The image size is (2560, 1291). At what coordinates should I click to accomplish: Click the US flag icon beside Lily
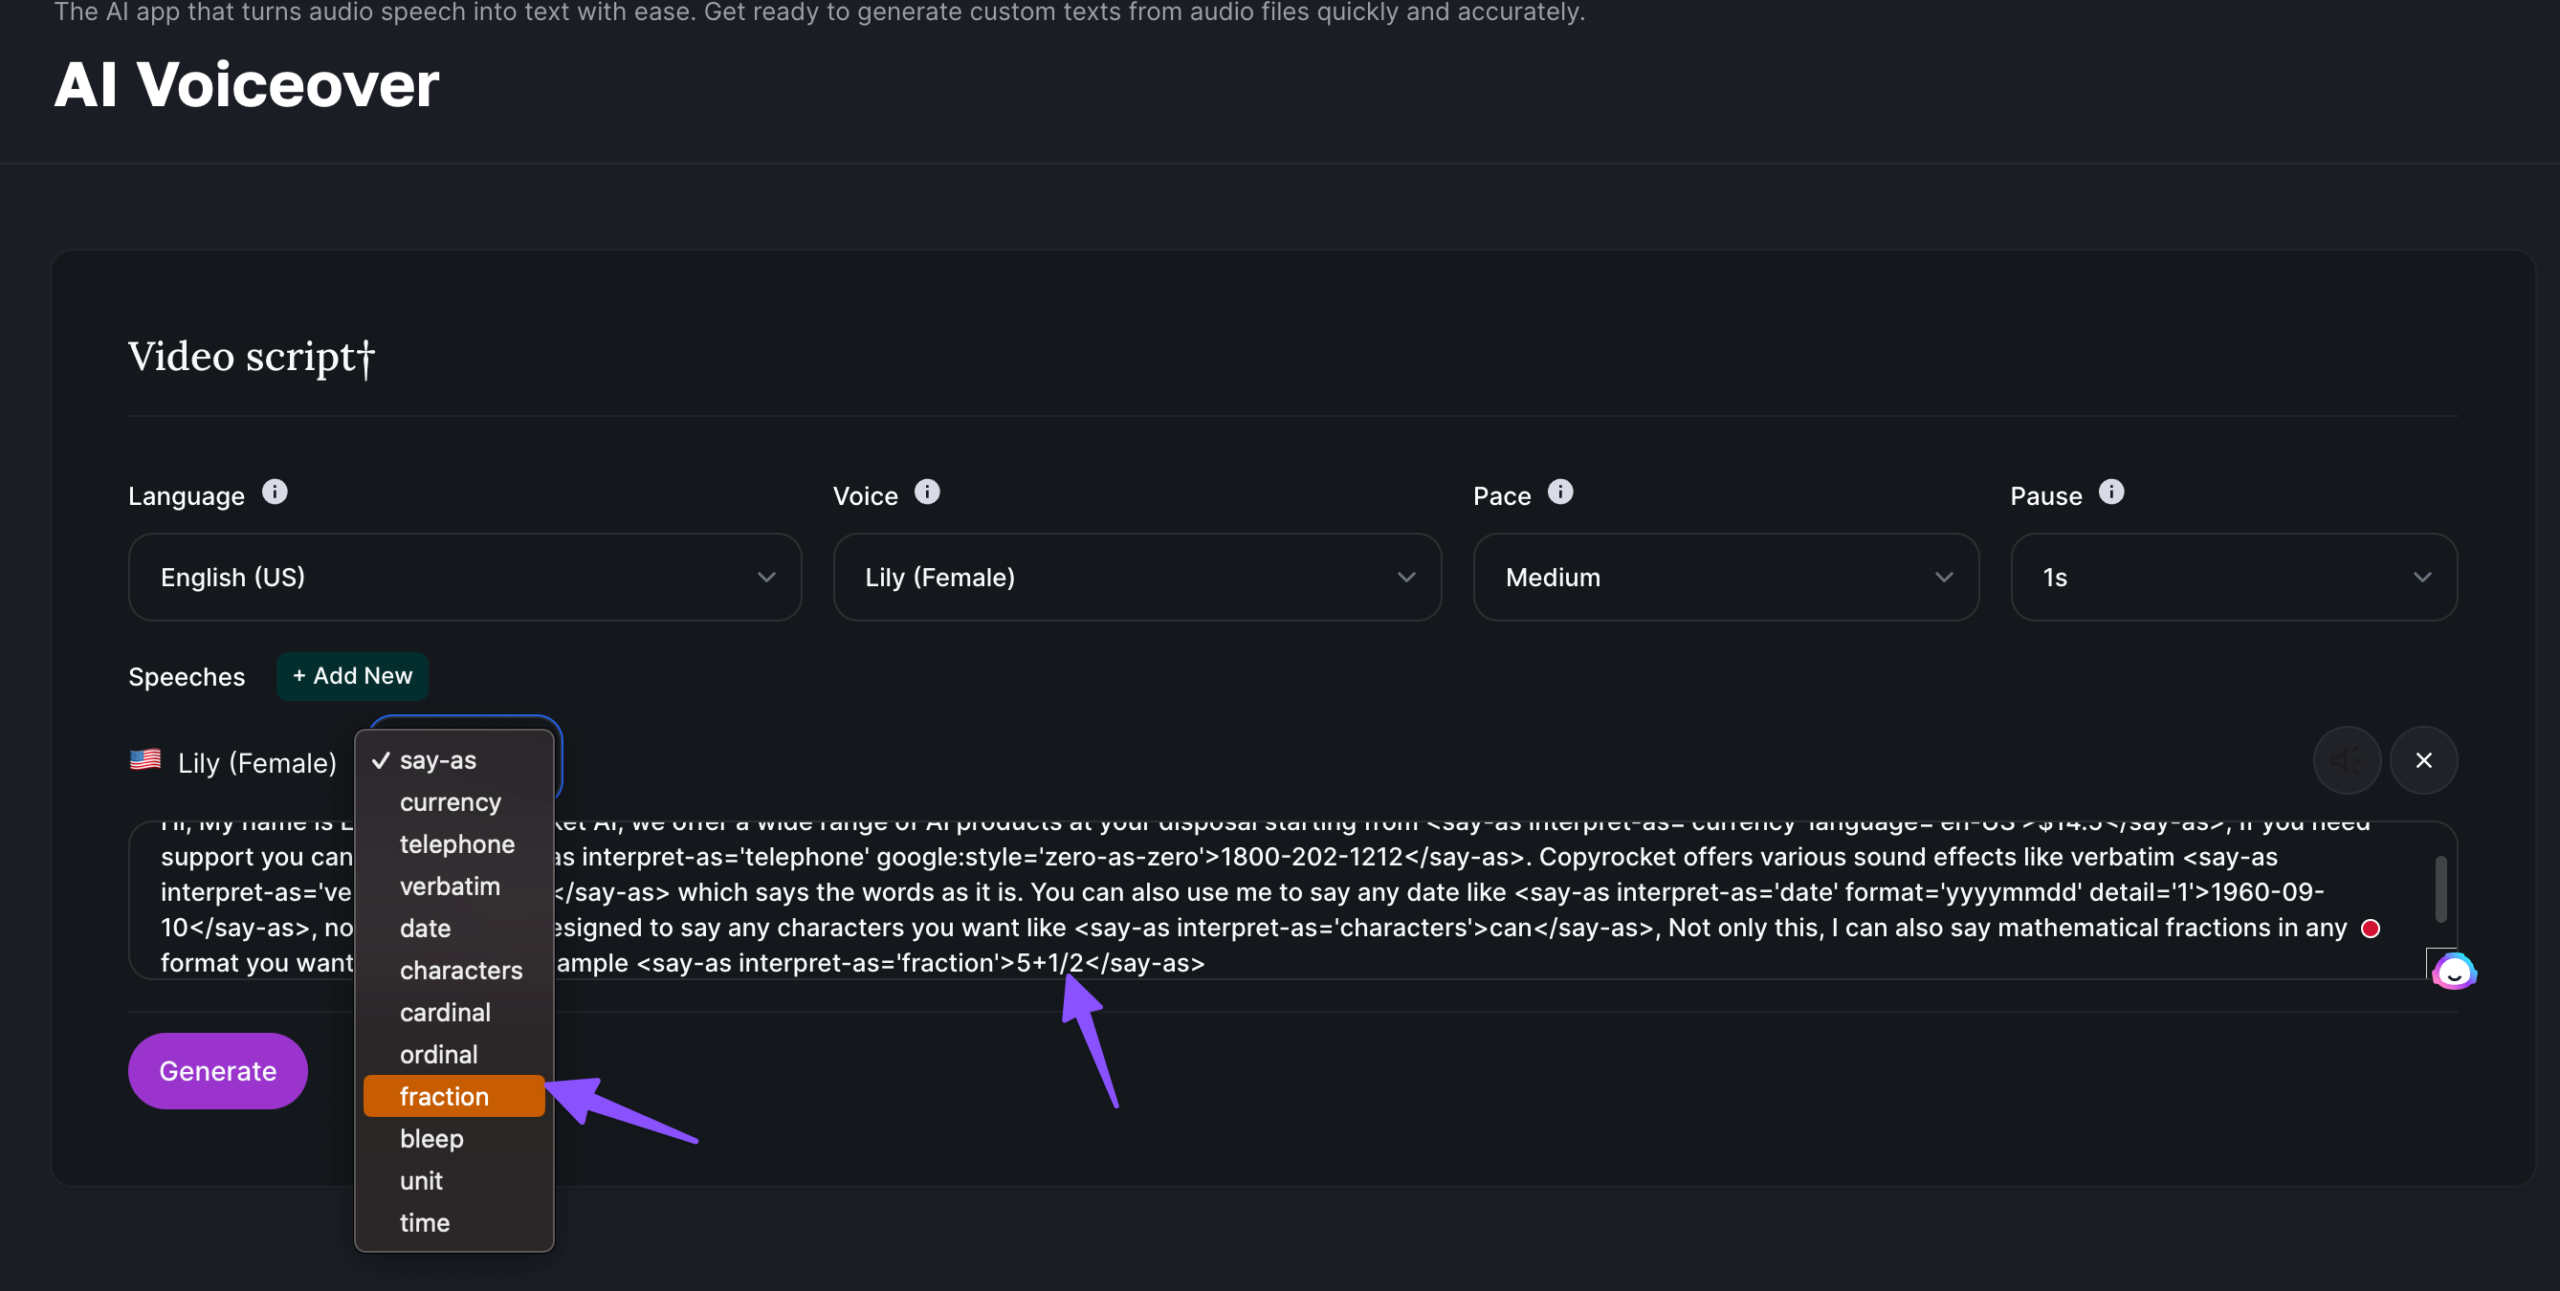[x=146, y=760]
